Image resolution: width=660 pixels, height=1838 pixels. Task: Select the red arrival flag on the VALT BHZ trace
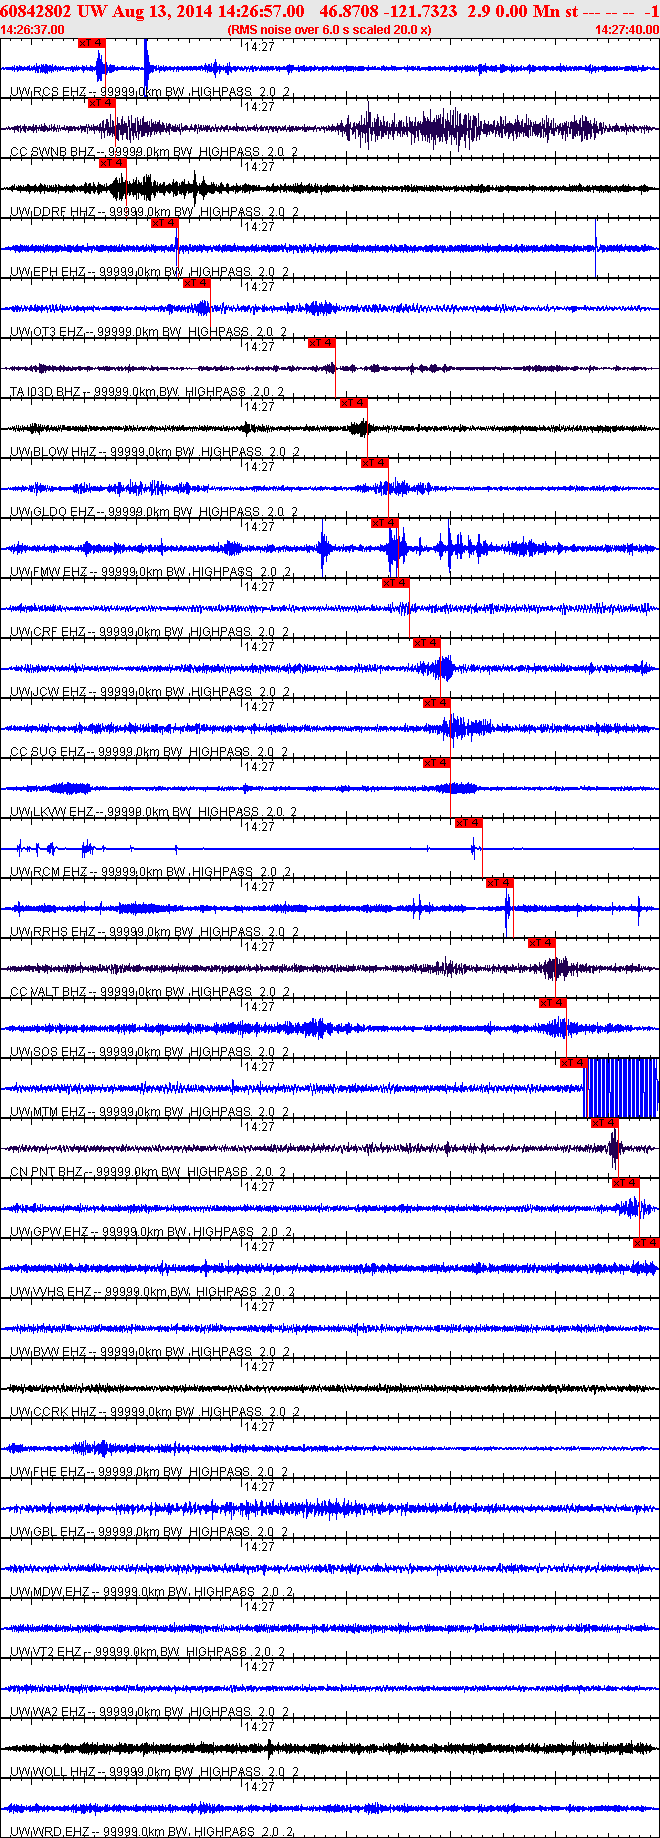point(542,943)
